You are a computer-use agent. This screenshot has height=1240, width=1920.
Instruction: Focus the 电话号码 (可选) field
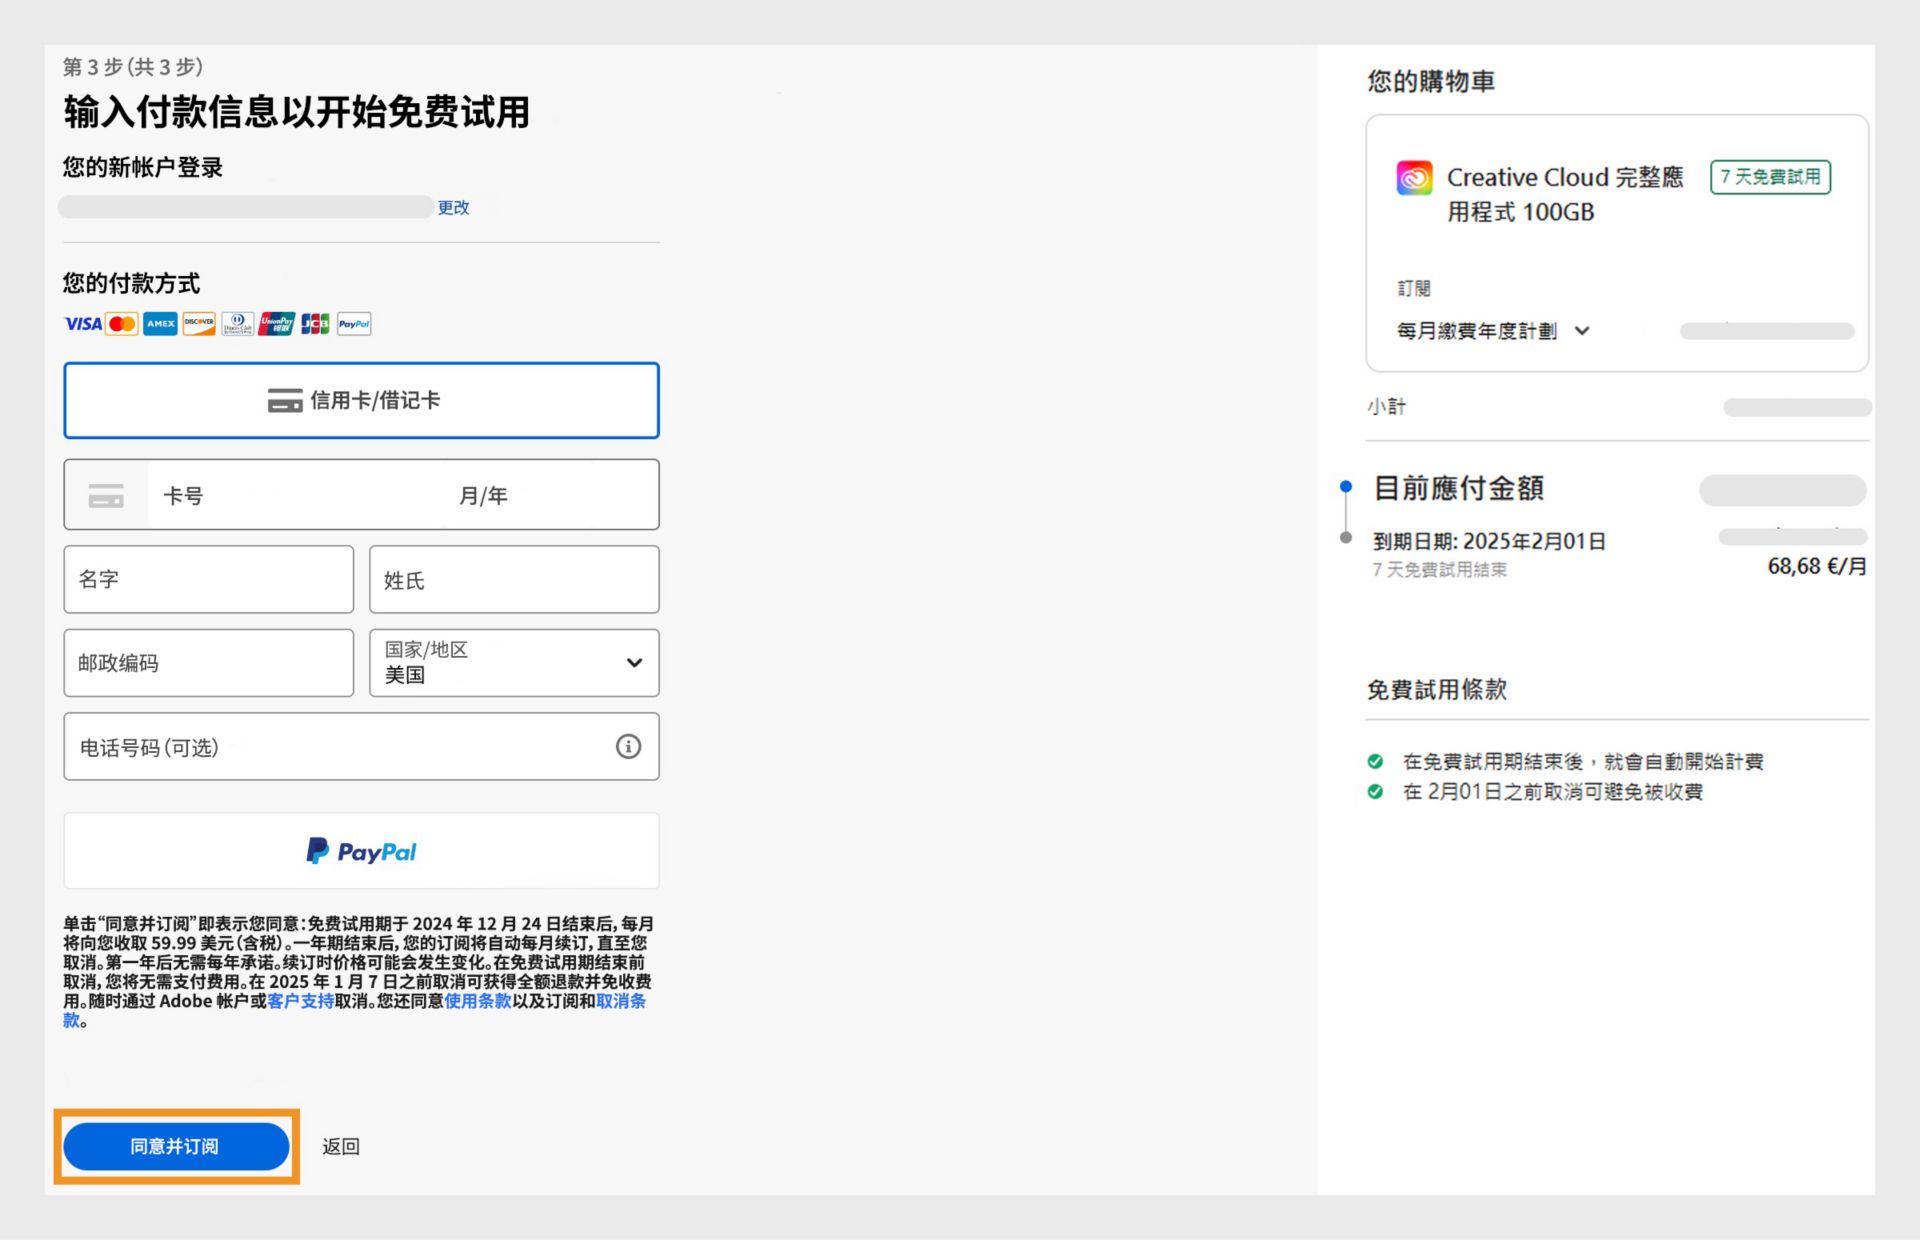coord(361,746)
